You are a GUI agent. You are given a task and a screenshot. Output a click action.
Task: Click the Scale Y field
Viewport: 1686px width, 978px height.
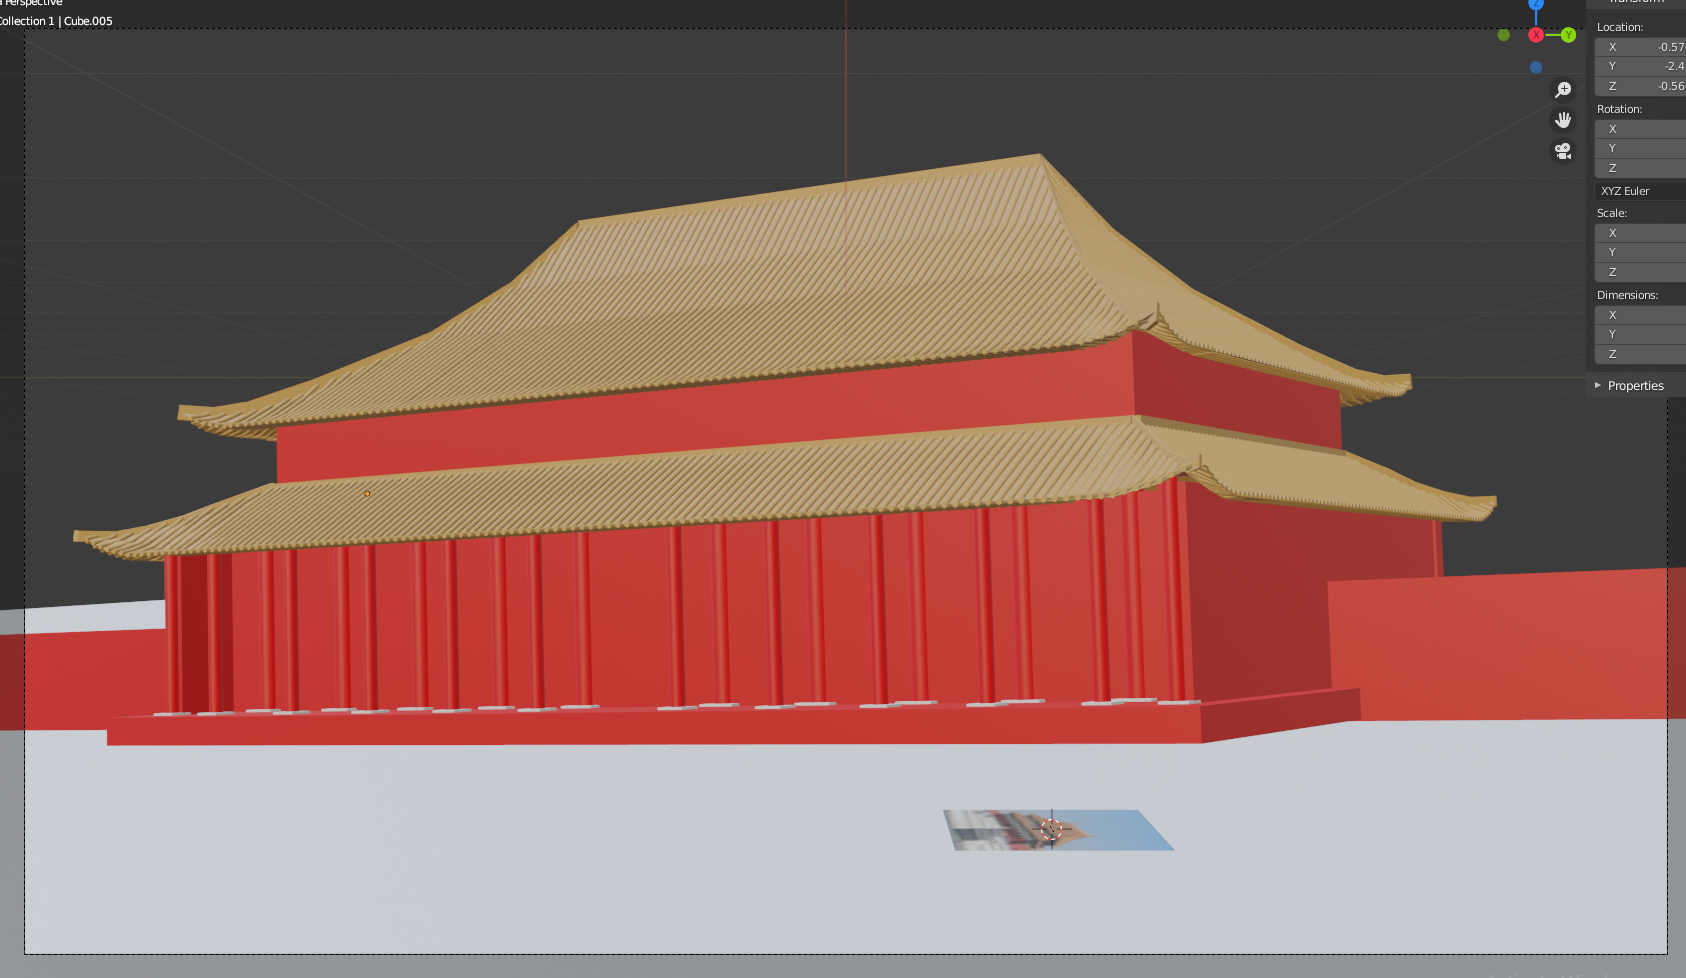tap(1640, 252)
